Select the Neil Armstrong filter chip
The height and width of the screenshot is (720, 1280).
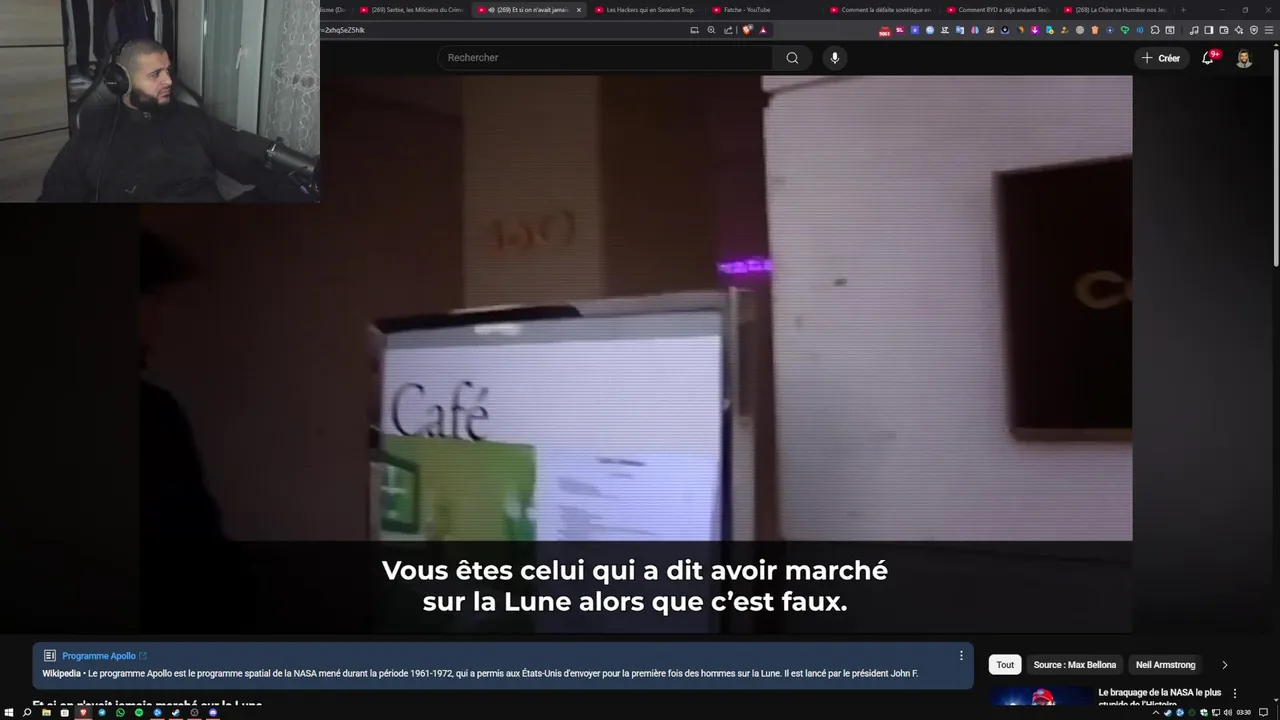[1165, 665]
